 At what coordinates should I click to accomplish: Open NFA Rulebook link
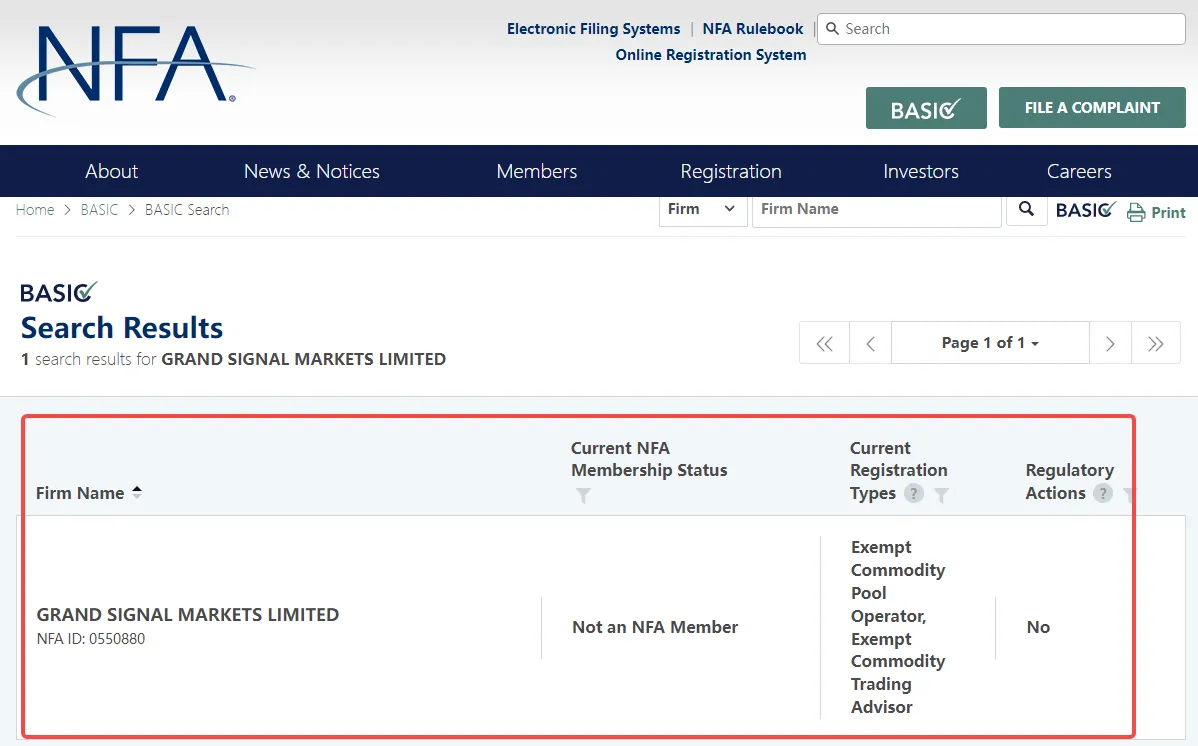tap(753, 29)
